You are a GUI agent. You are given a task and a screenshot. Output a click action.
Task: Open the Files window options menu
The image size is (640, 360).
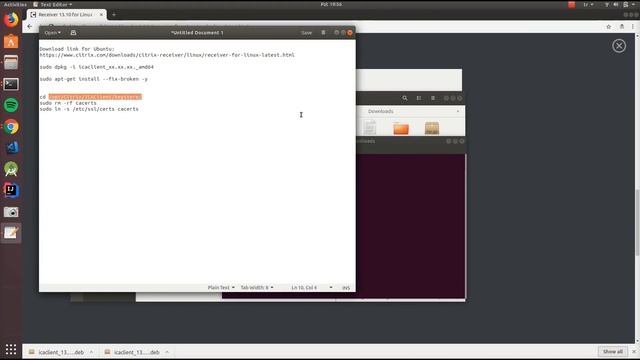tap(433, 98)
